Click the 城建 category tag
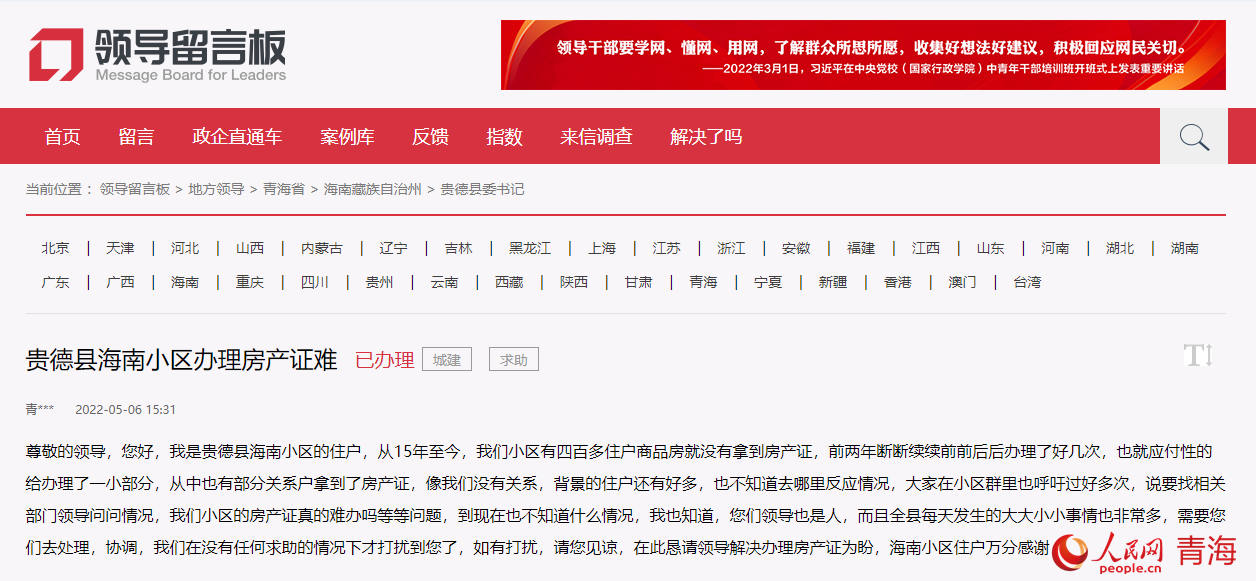 pos(447,360)
